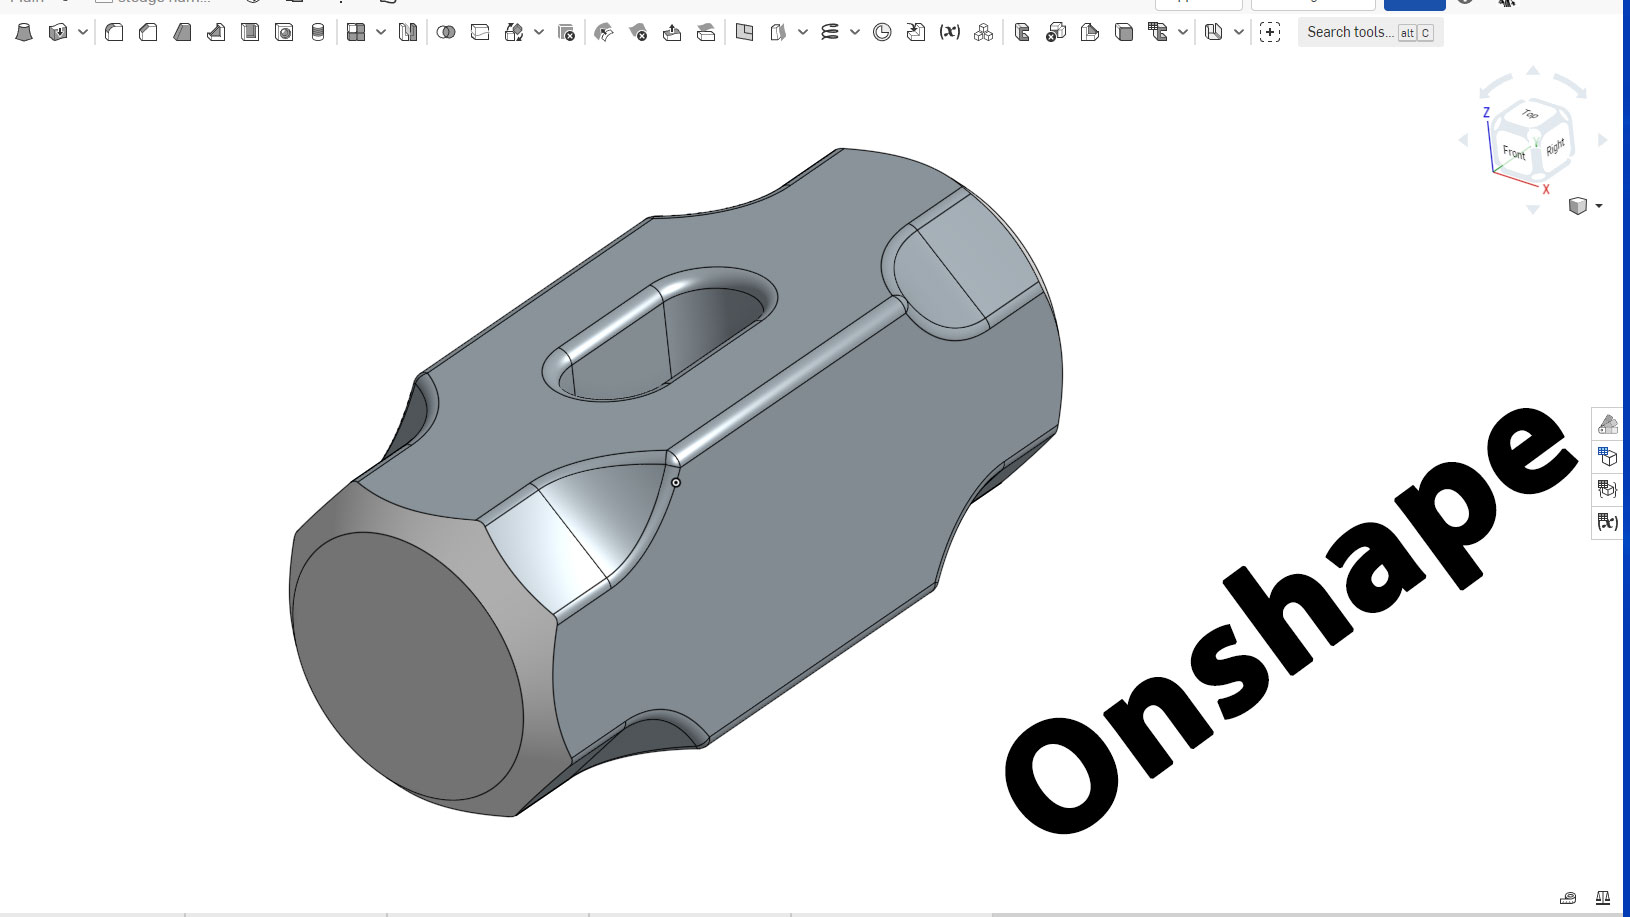
Task: Expand the Frame tool dropdown
Action: pos(1239,33)
